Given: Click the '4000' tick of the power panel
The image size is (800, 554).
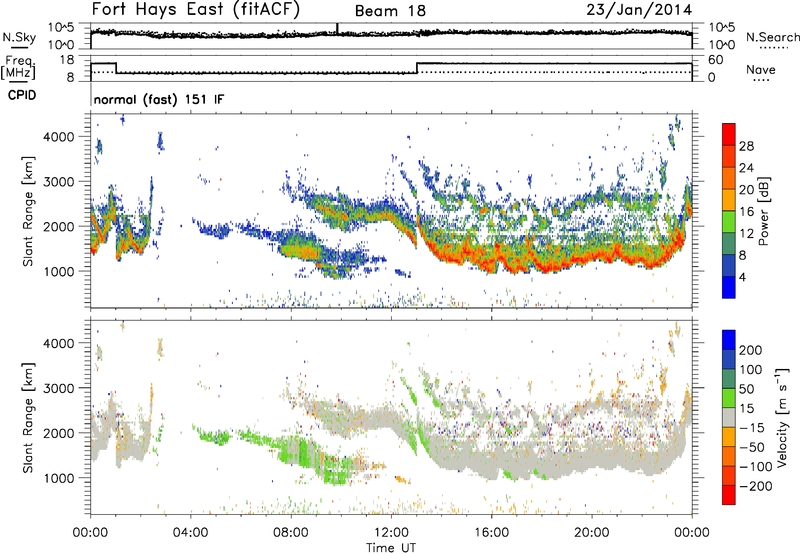Looking at the screenshot, I should coord(58,137).
